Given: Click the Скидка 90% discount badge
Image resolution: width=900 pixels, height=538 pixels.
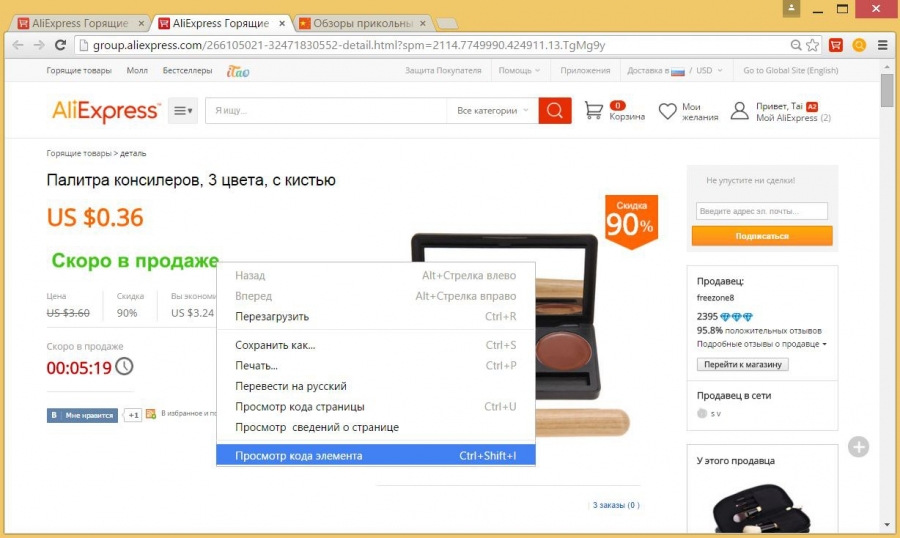Looking at the screenshot, I should point(631,222).
